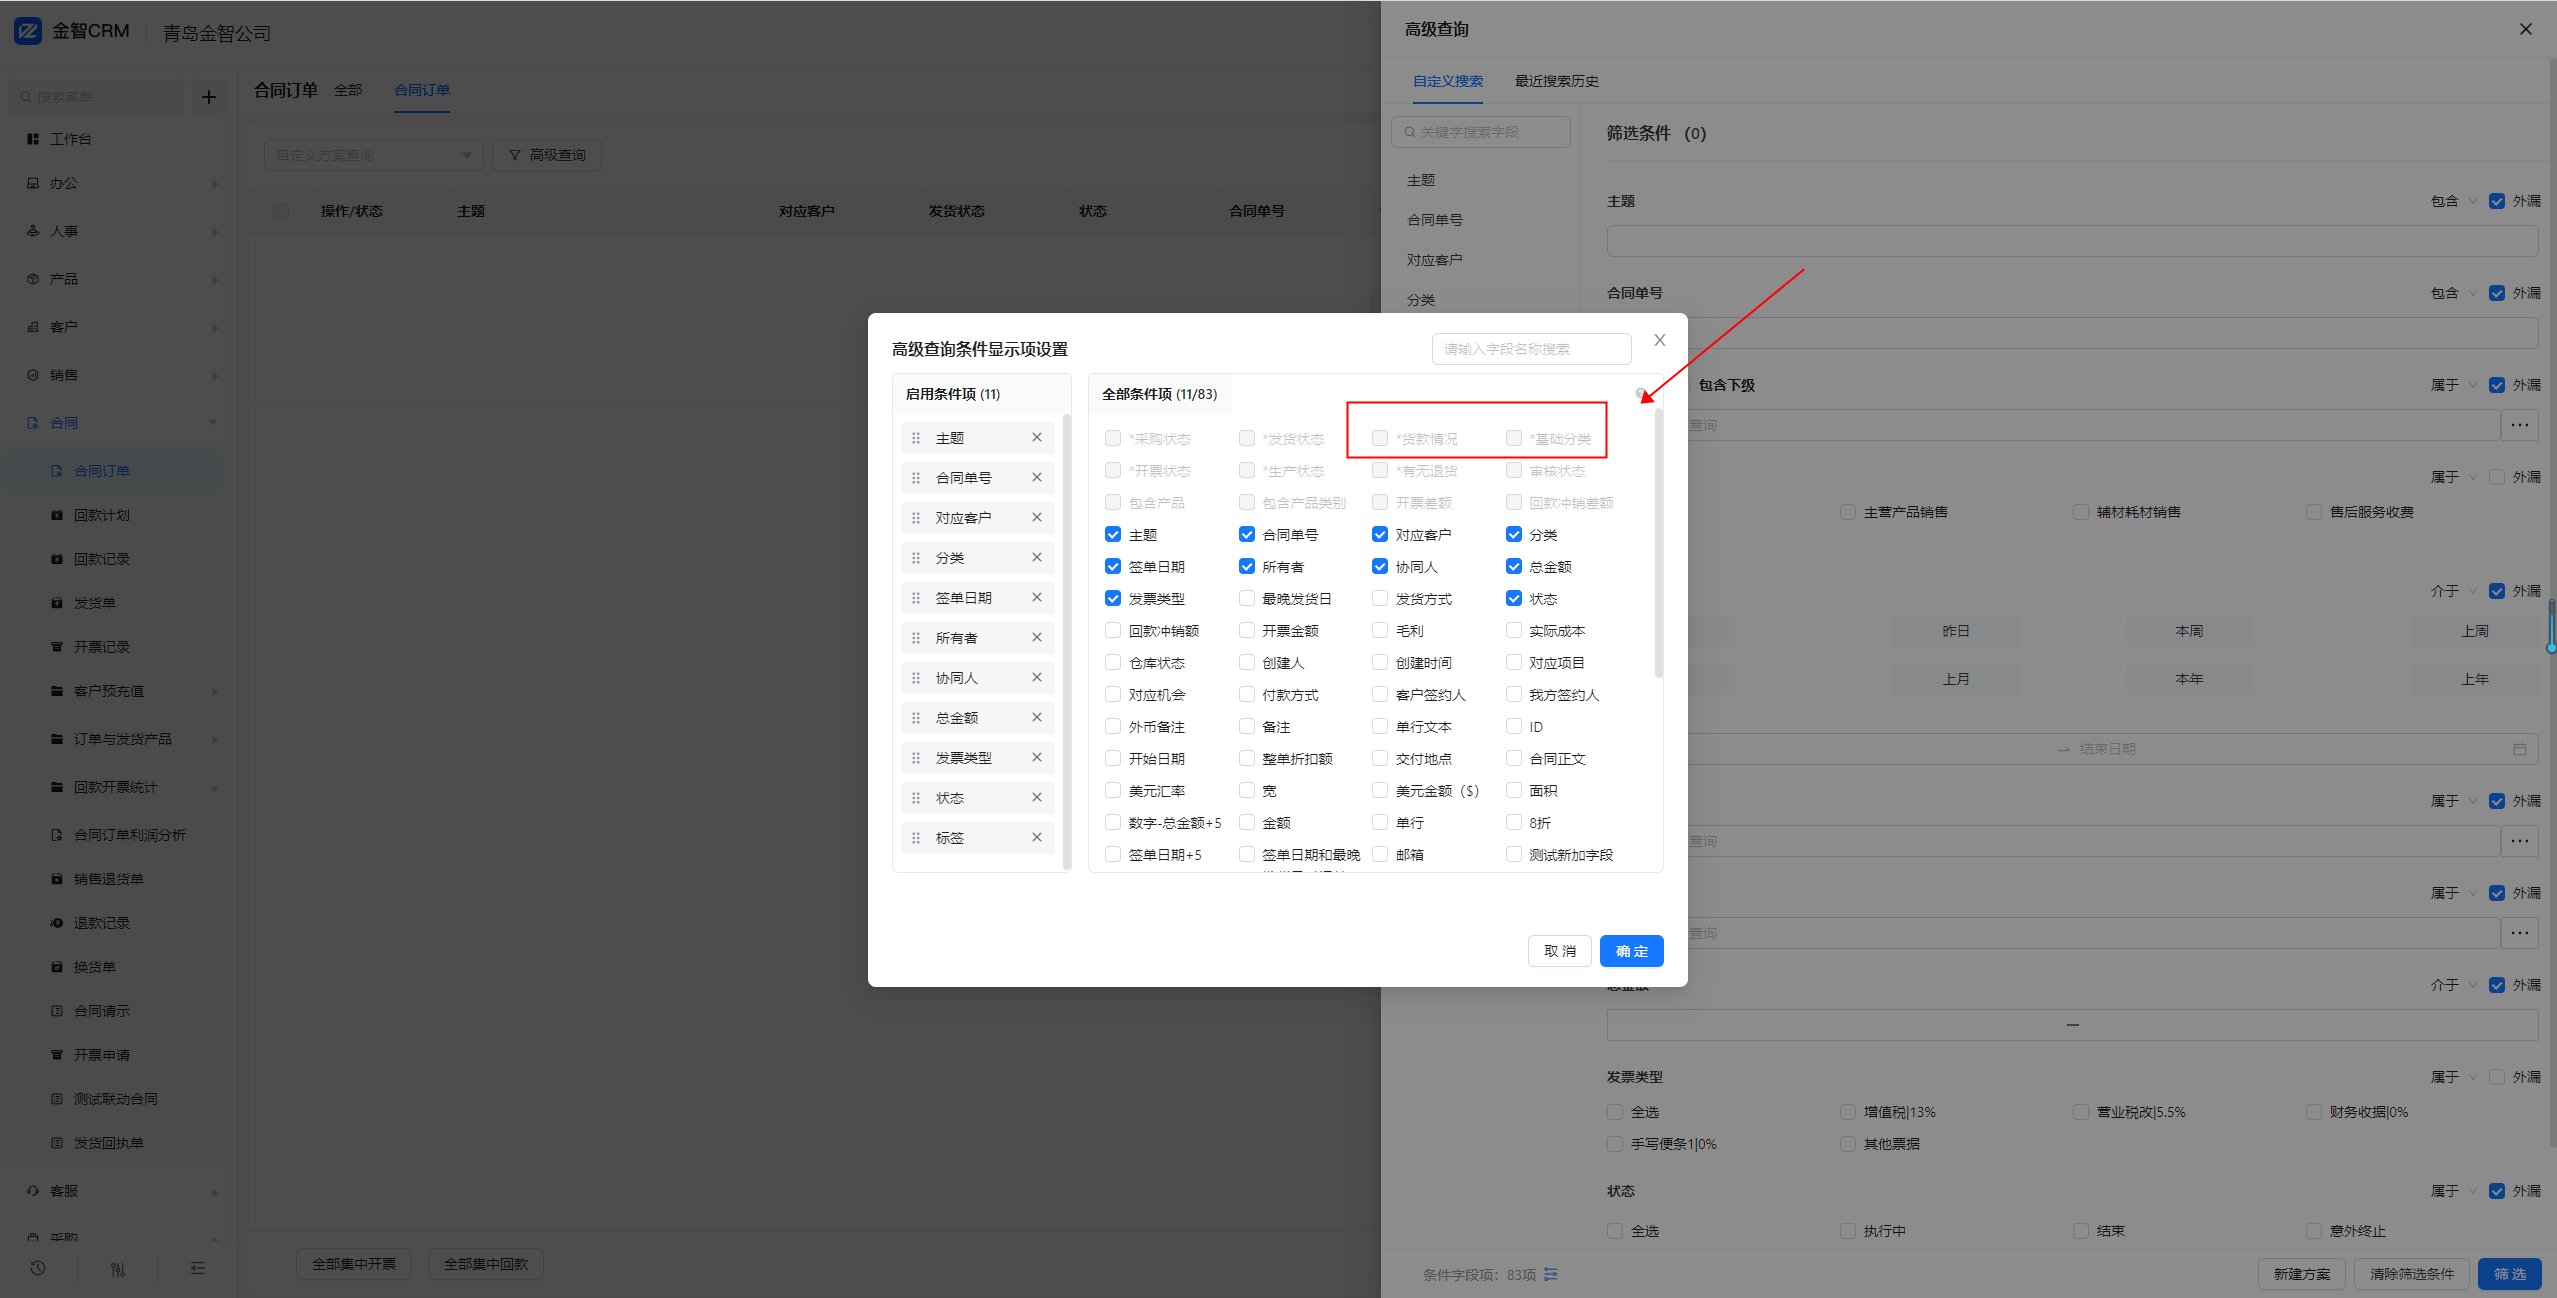Screen dimensions: 2557x1298
Task: Uncheck the 总金额 condition checkbox
Action: (x=1514, y=567)
